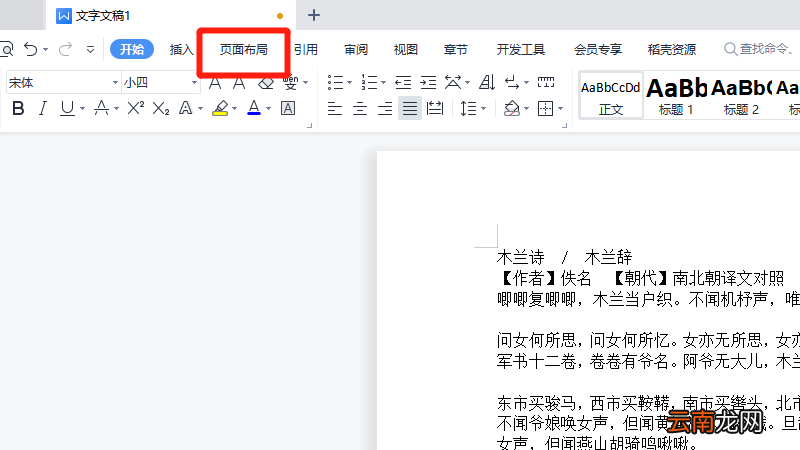The height and width of the screenshot is (450, 800).
Task: Increase paragraph indent
Action: (x=428, y=83)
